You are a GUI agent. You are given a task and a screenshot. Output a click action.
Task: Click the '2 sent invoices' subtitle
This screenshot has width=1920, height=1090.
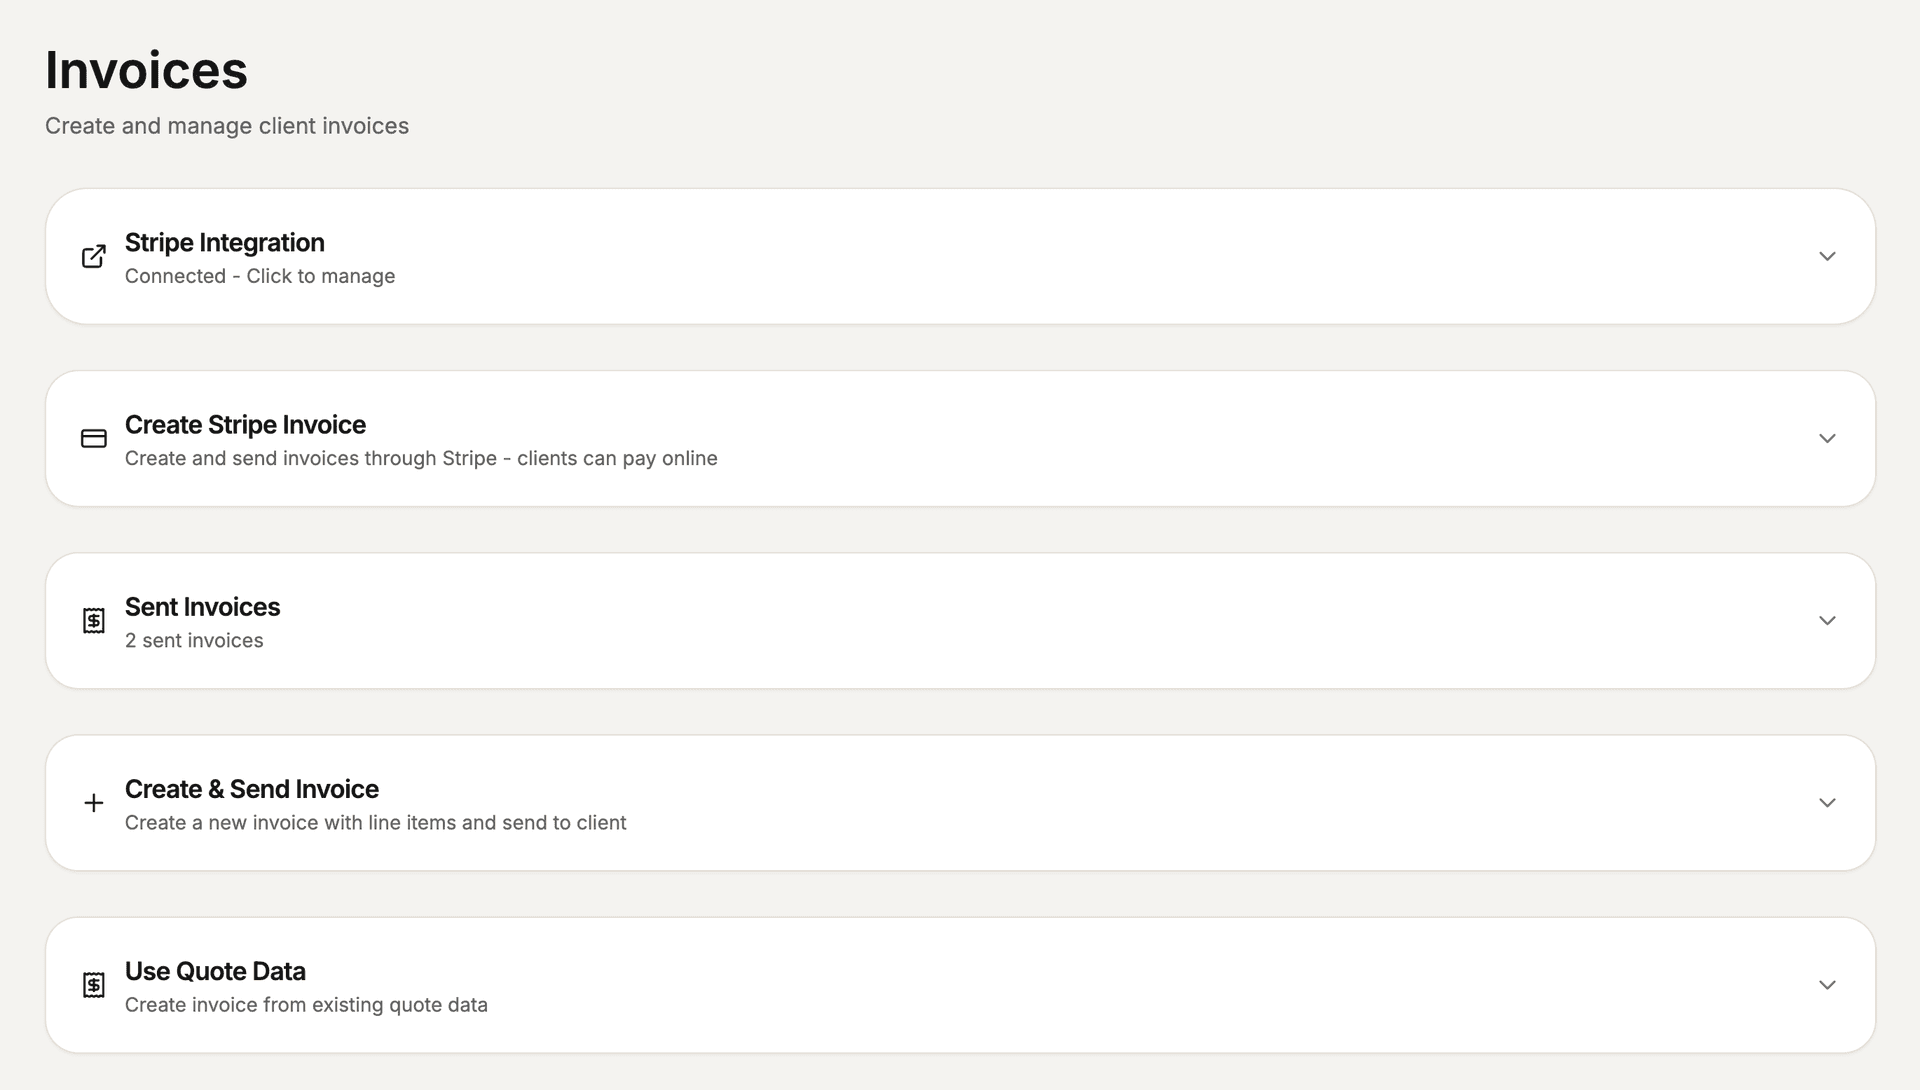coord(194,640)
